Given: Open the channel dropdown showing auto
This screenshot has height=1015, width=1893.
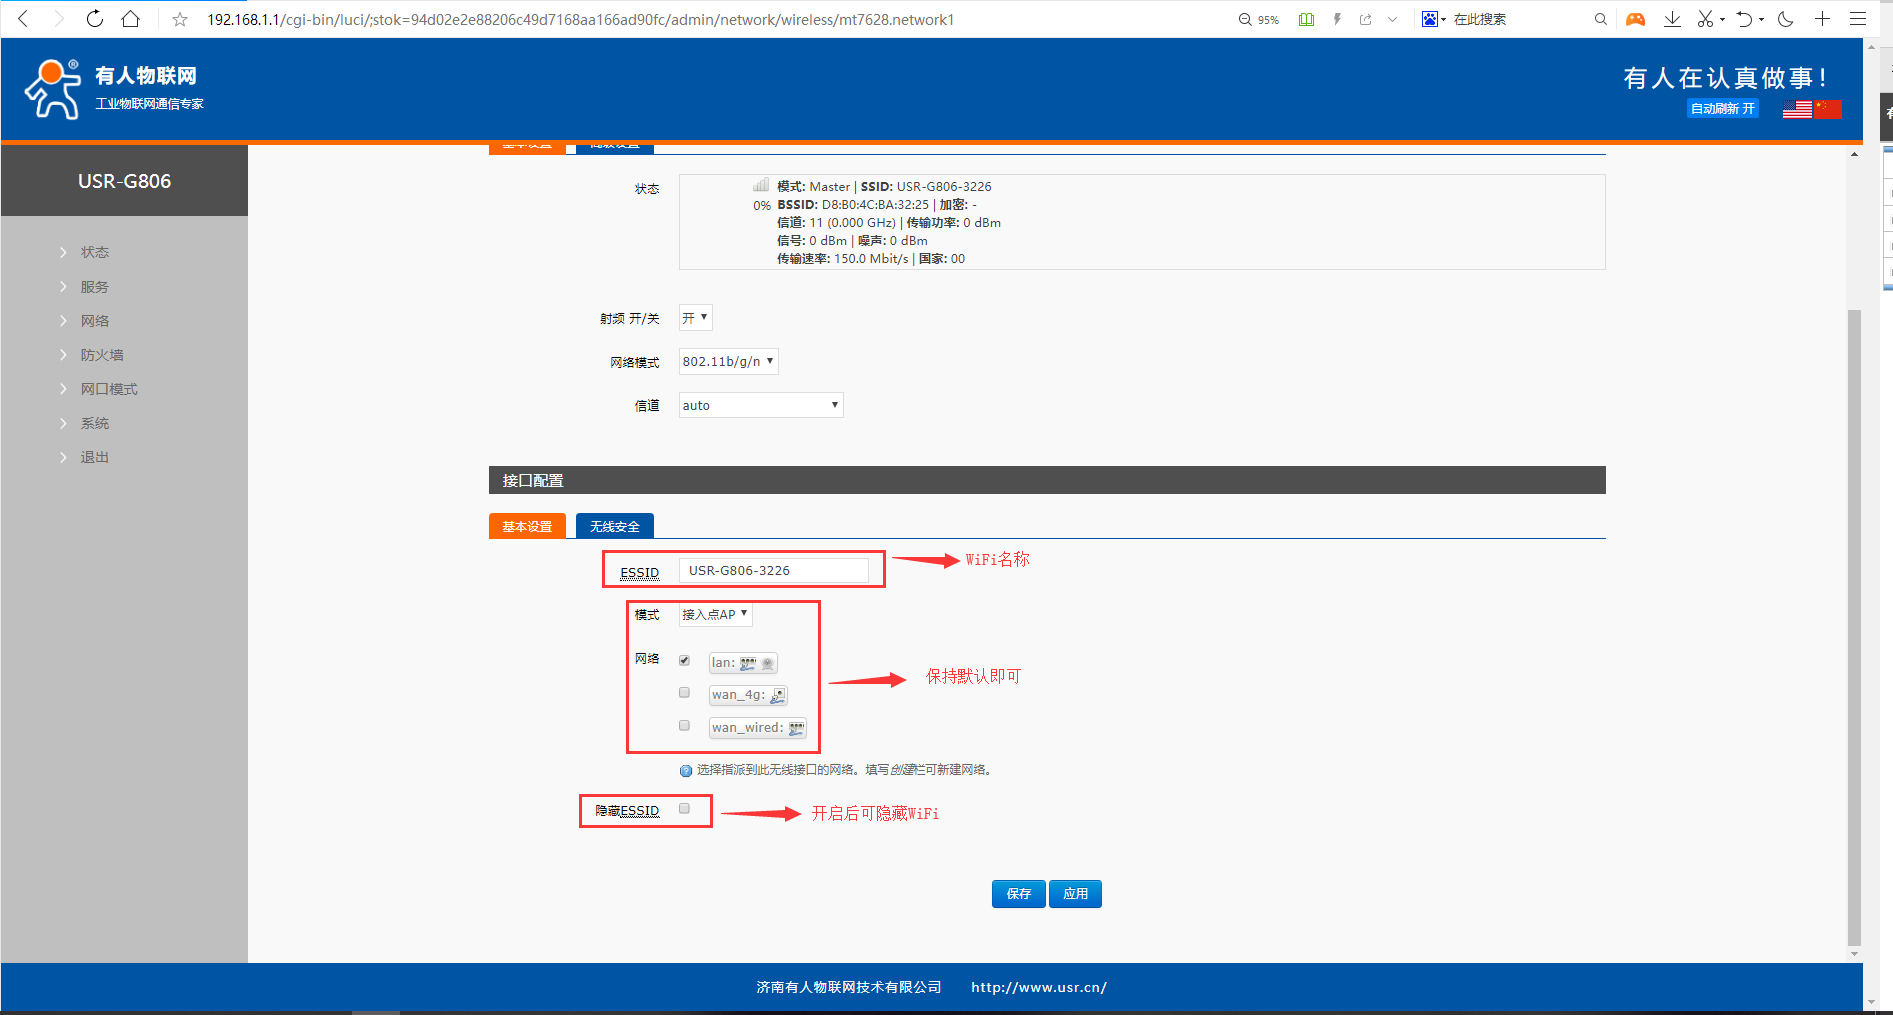Looking at the screenshot, I should [x=760, y=405].
